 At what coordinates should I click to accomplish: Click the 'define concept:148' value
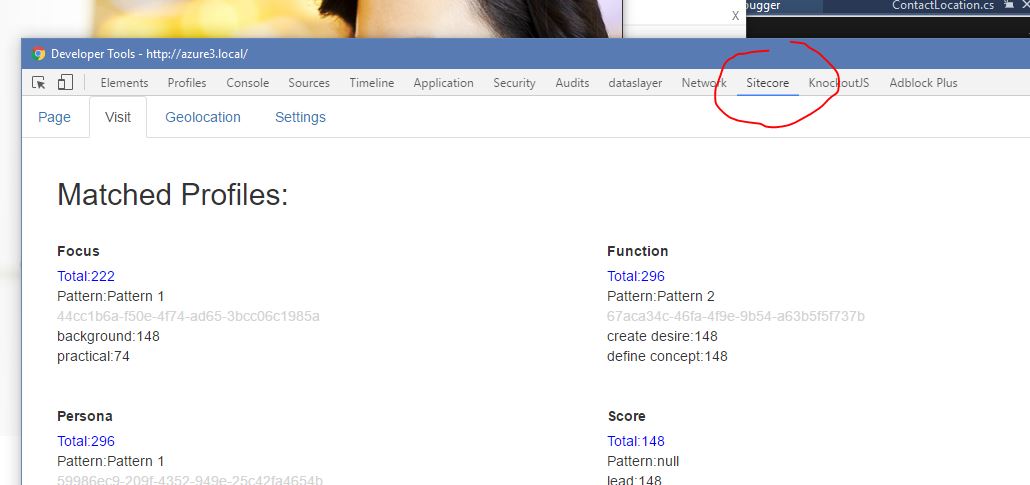click(x=667, y=357)
